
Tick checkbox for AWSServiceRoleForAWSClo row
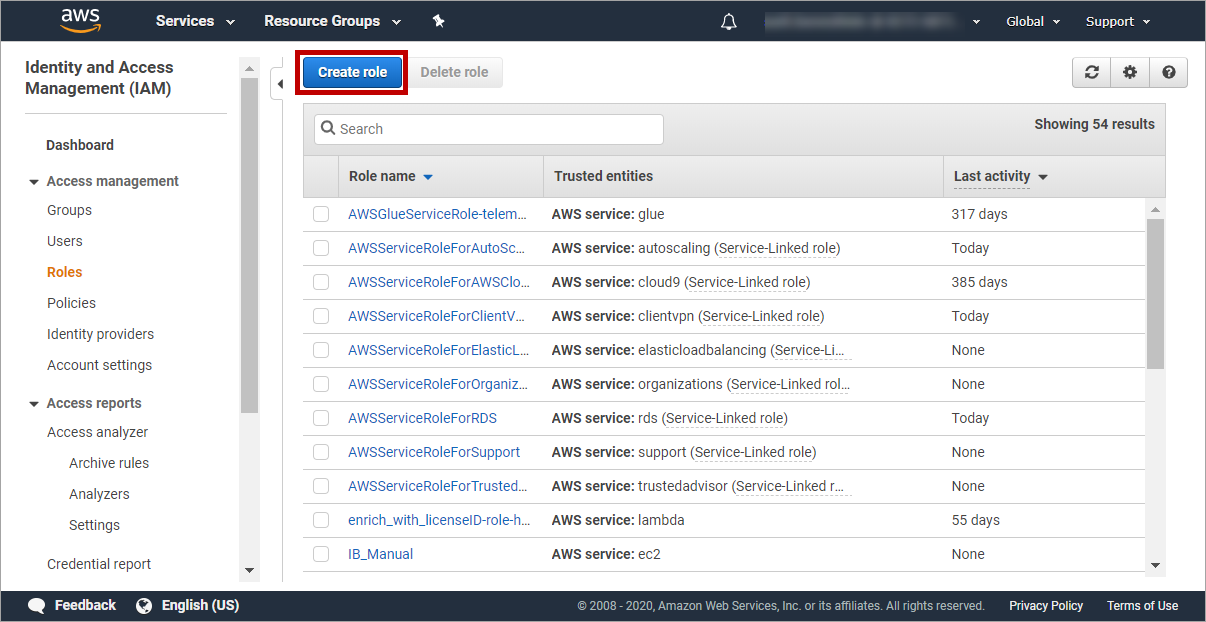321,282
